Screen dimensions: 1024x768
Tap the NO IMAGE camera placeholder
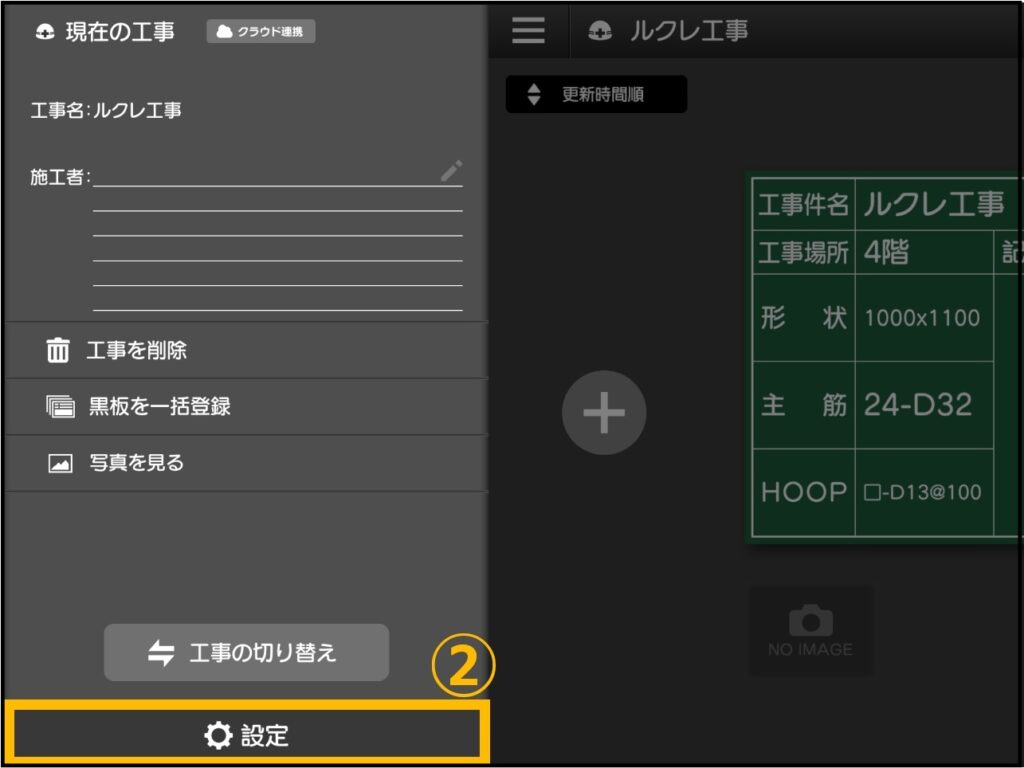811,630
